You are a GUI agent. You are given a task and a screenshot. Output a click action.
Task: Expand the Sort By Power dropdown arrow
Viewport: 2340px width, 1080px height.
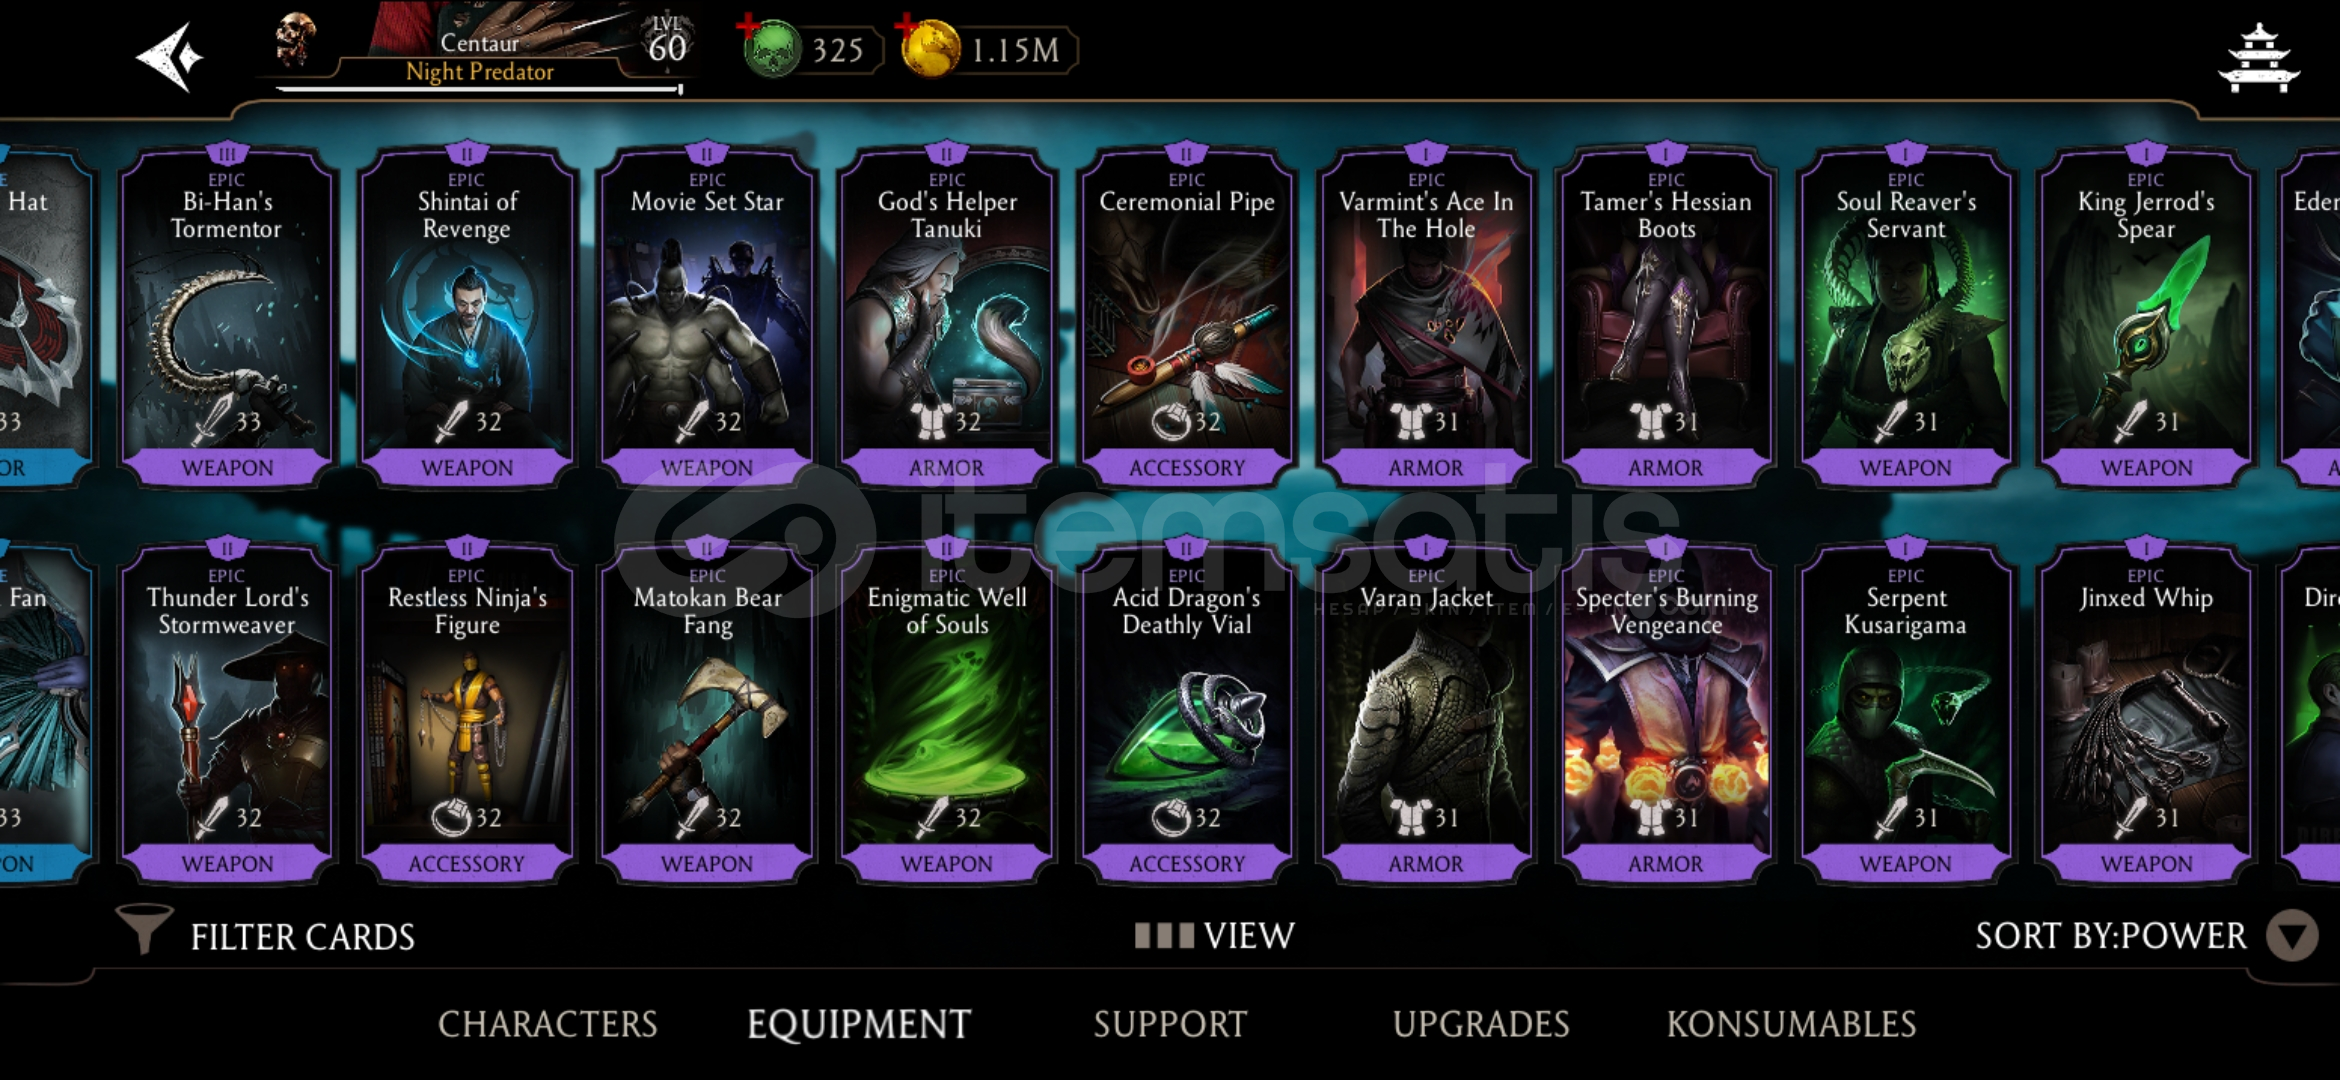(x=2292, y=936)
